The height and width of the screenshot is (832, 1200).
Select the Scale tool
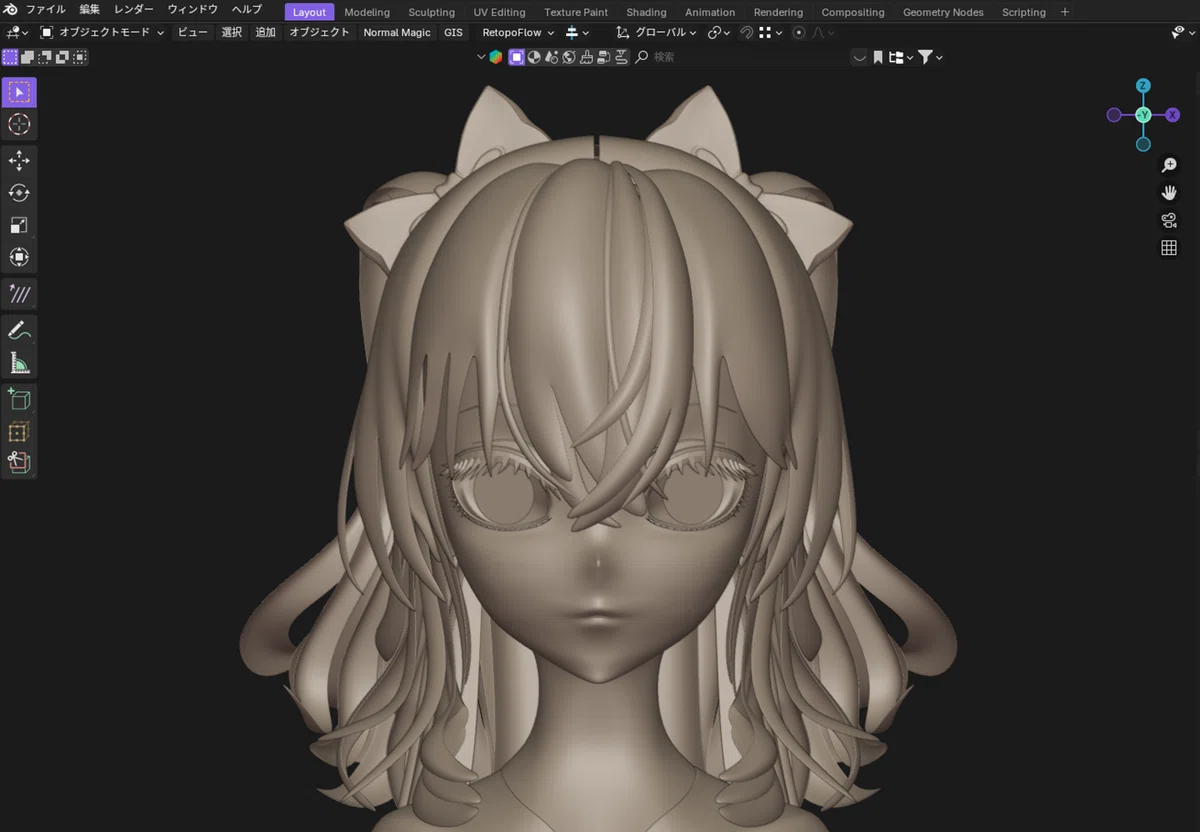19,225
